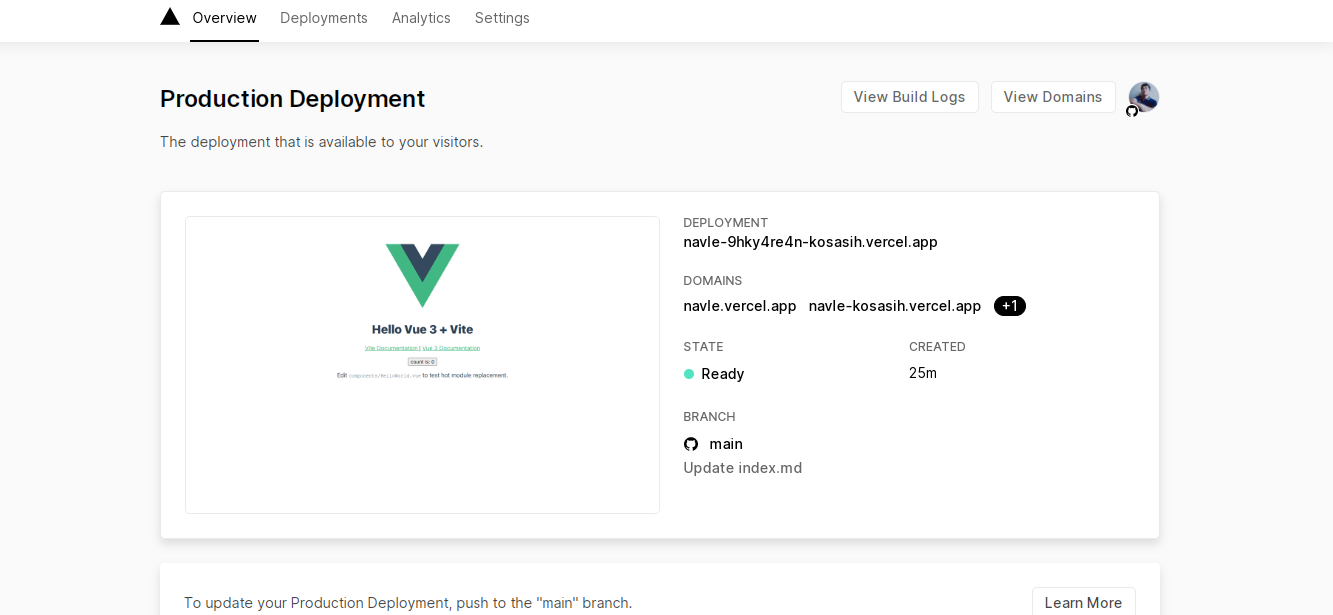1333x615 pixels.
Task: Open the Update index.md commit message
Action: [743, 468]
